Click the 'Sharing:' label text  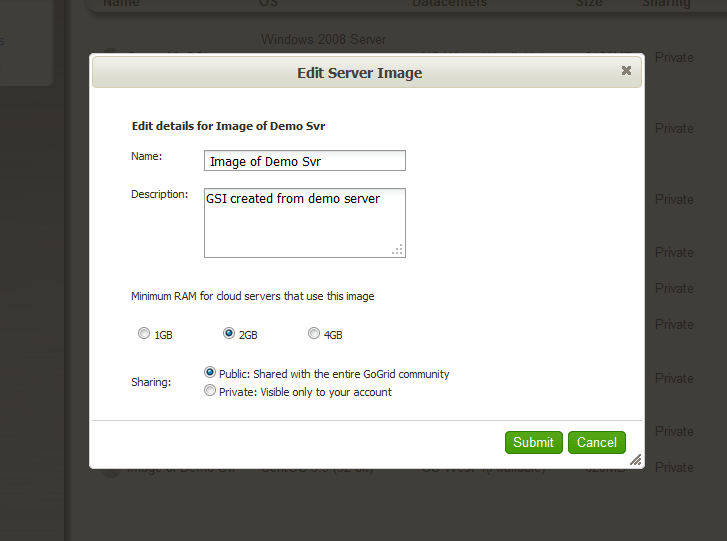pyautogui.click(x=150, y=382)
